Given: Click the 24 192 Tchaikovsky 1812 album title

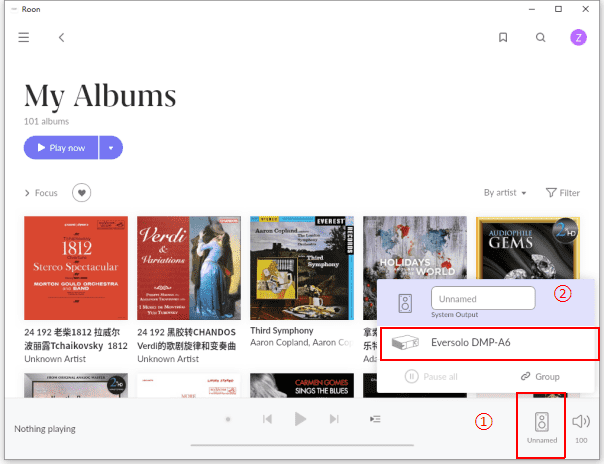Looking at the screenshot, I should (76, 339).
